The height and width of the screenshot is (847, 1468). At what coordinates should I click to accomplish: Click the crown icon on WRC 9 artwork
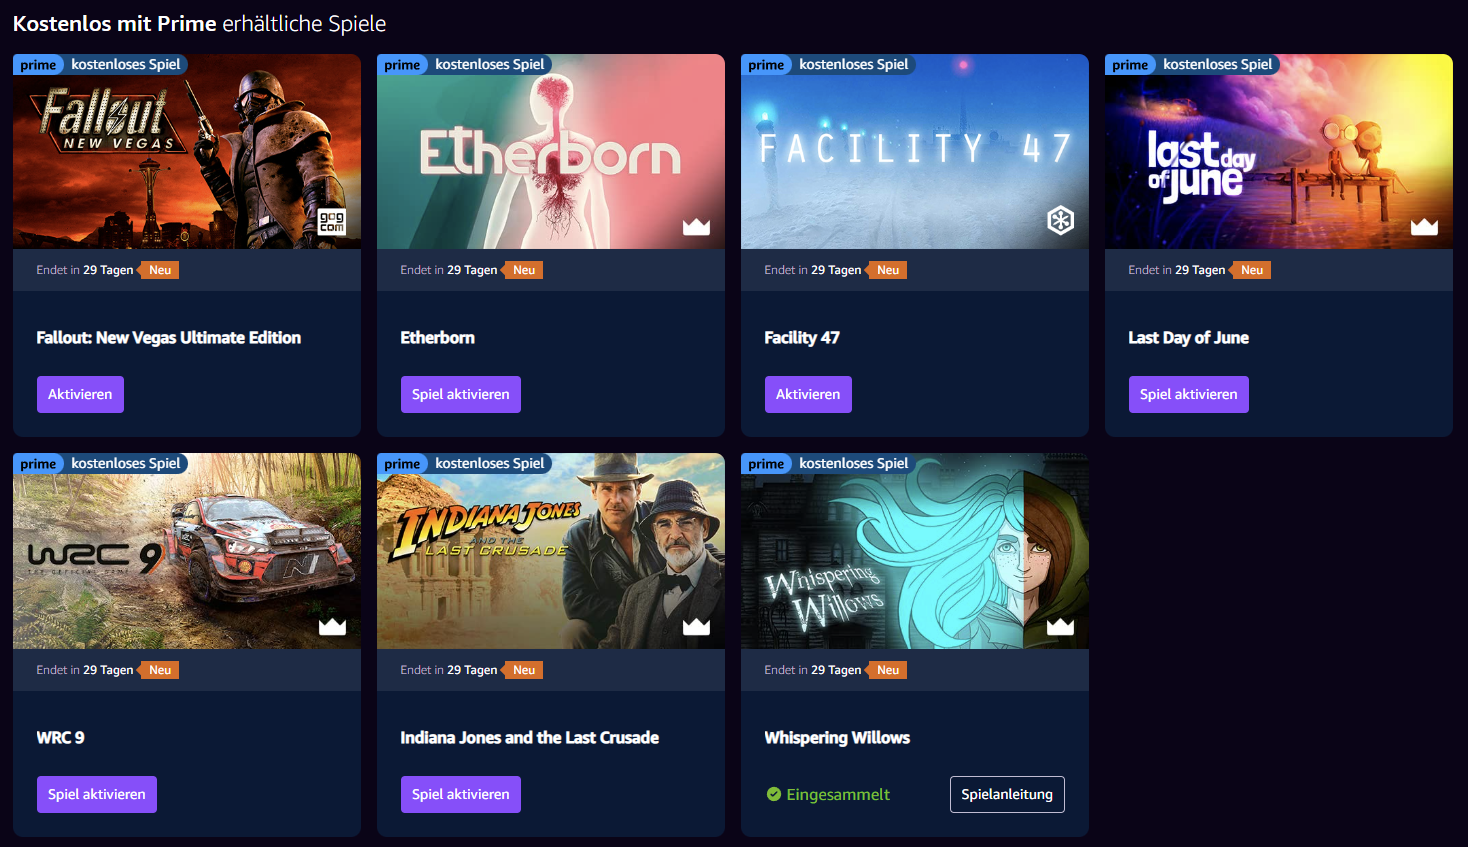[x=332, y=626]
